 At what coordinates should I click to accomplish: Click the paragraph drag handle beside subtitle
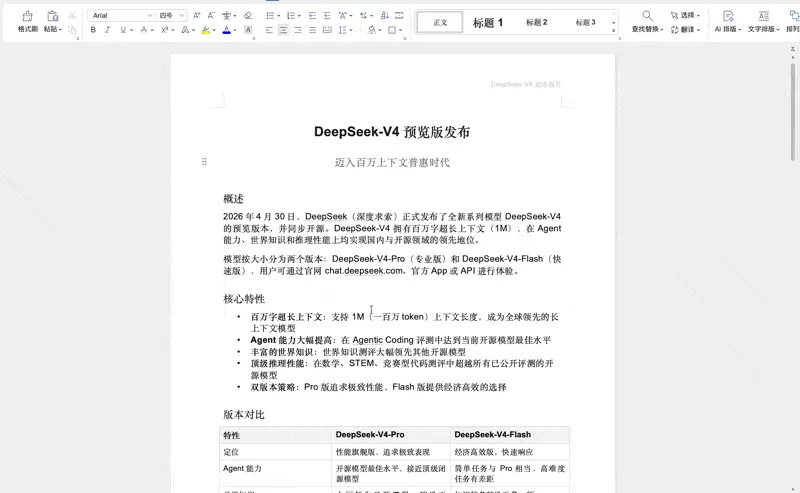[204, 162]
